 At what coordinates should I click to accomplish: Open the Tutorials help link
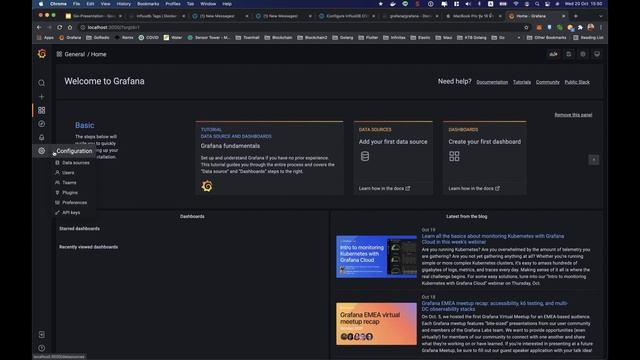522,82
